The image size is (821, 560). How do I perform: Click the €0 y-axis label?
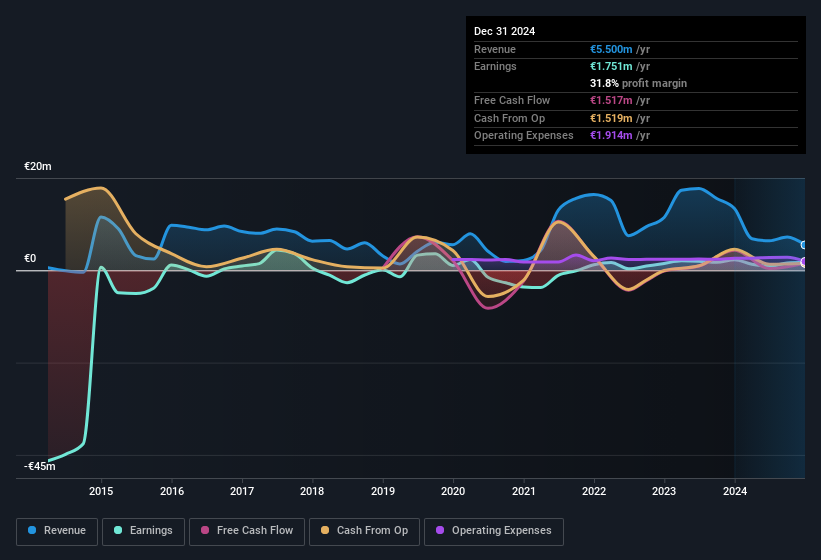(x=30, y=259)
